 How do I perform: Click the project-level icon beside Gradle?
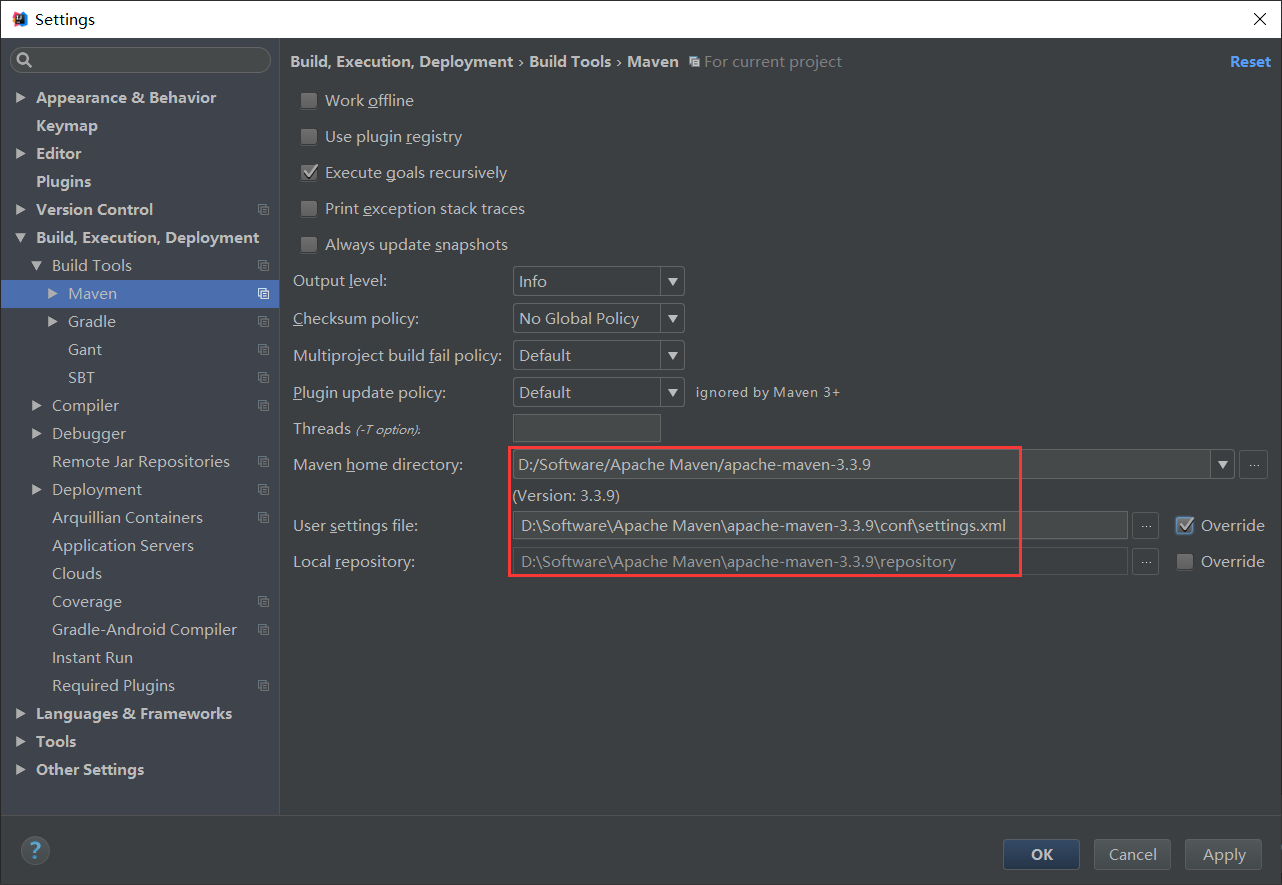tap(263, 322)
